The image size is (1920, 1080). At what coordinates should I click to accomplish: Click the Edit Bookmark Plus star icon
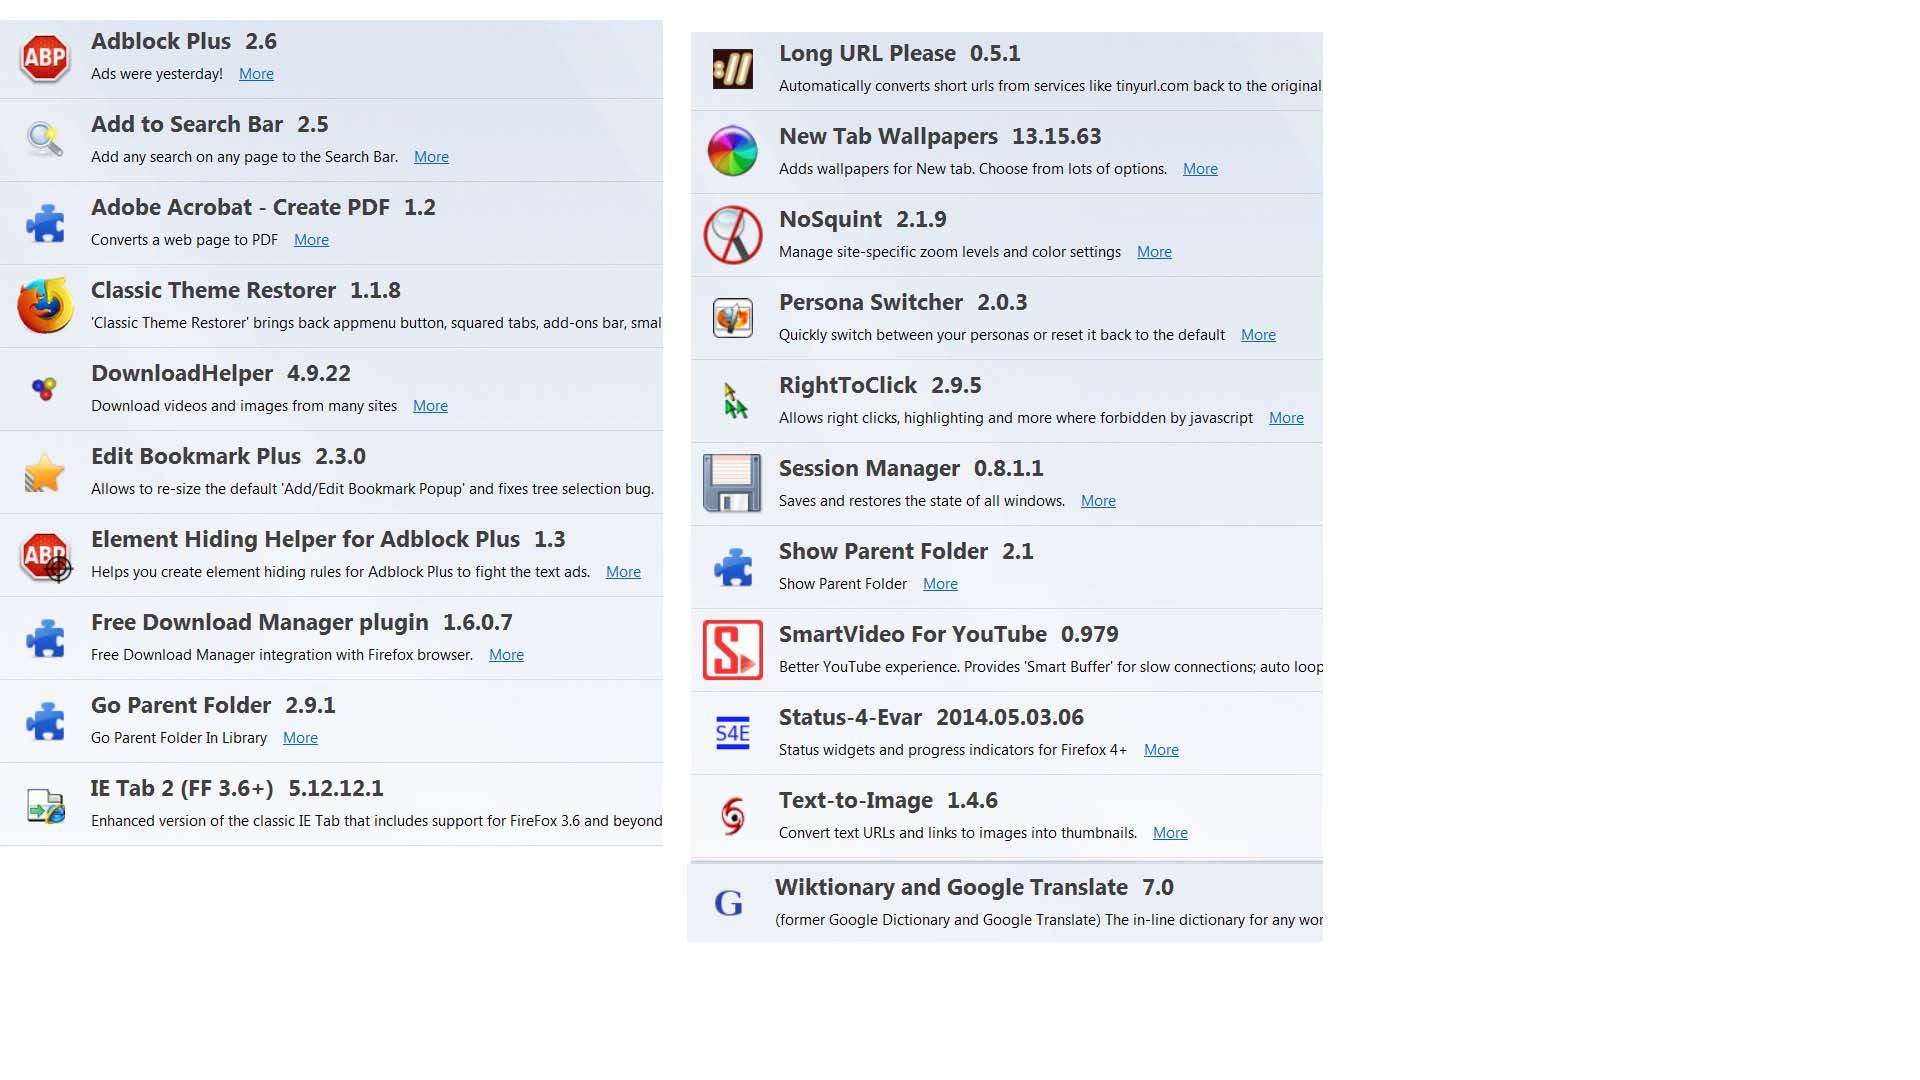click(x=45, y=472)
